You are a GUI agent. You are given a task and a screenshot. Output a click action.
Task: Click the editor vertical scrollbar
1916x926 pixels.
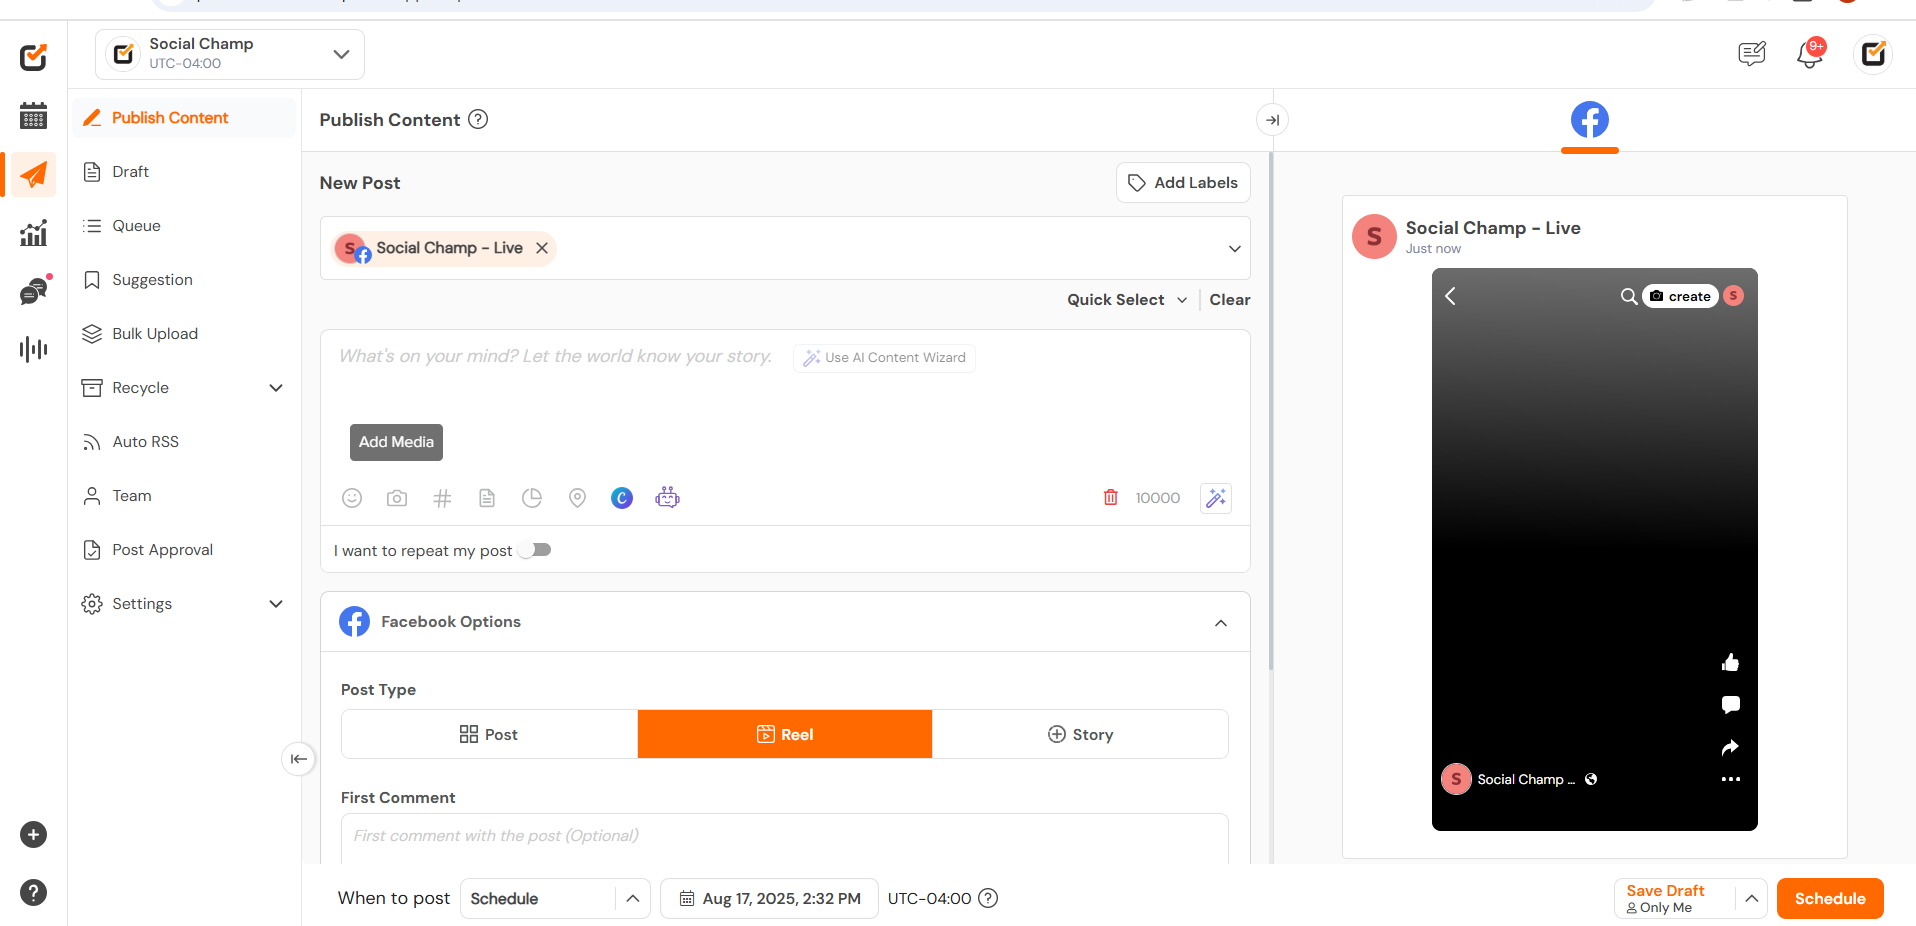click(x=1270, y=410)
